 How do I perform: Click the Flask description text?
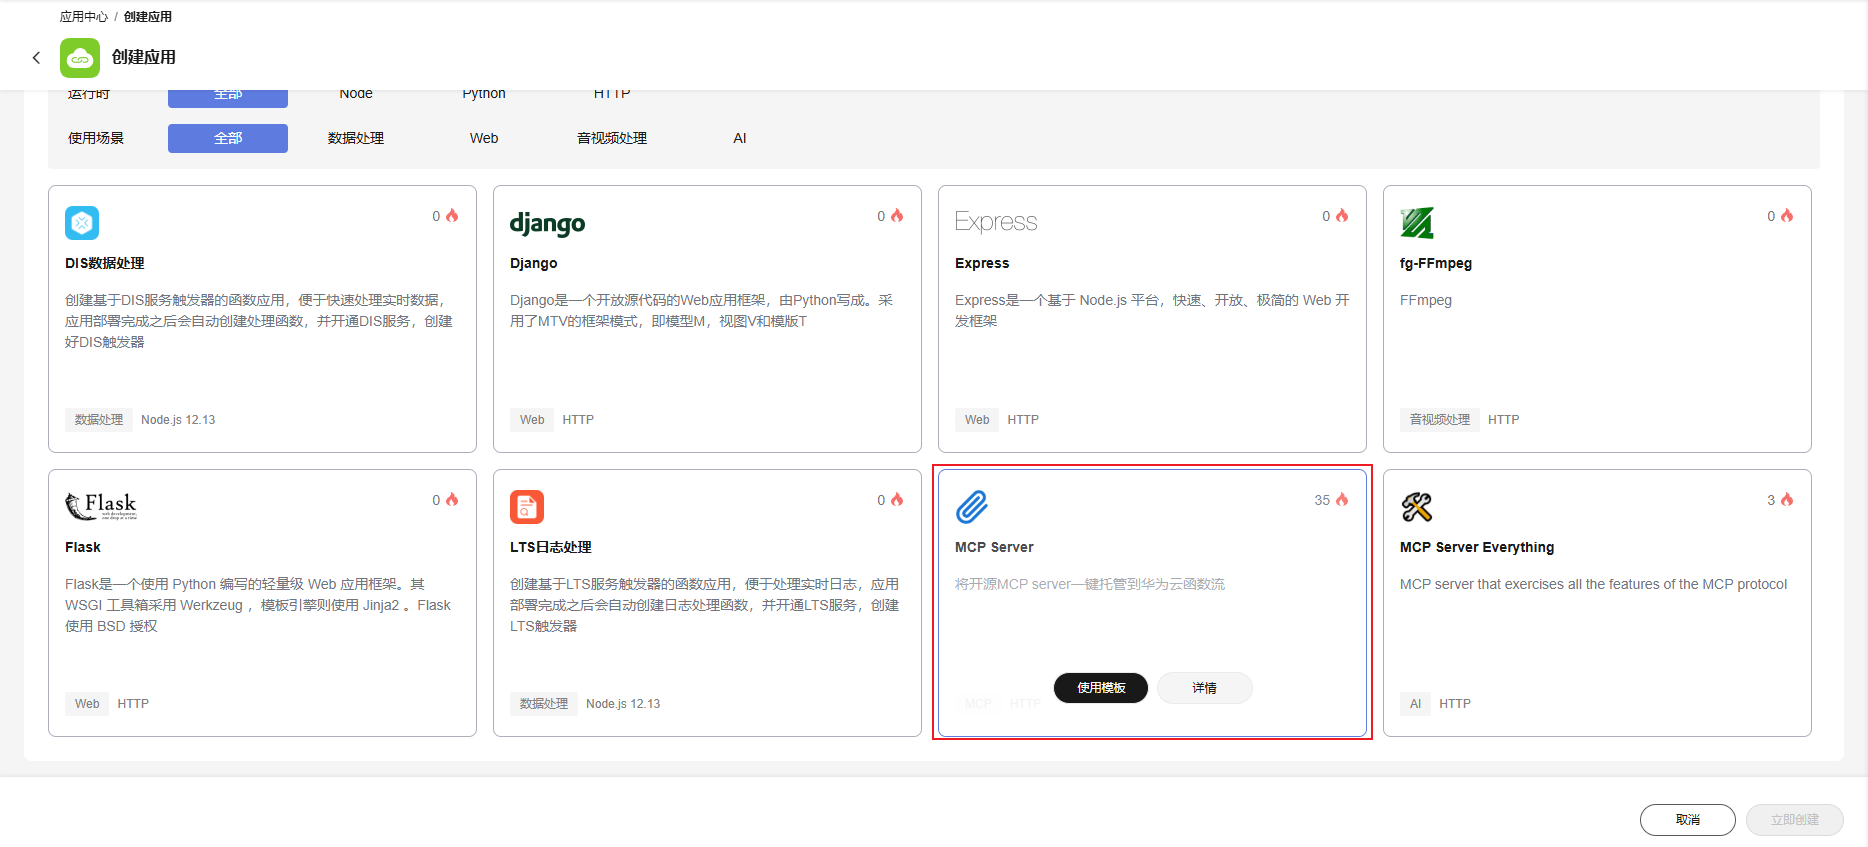tap(258, 605)
